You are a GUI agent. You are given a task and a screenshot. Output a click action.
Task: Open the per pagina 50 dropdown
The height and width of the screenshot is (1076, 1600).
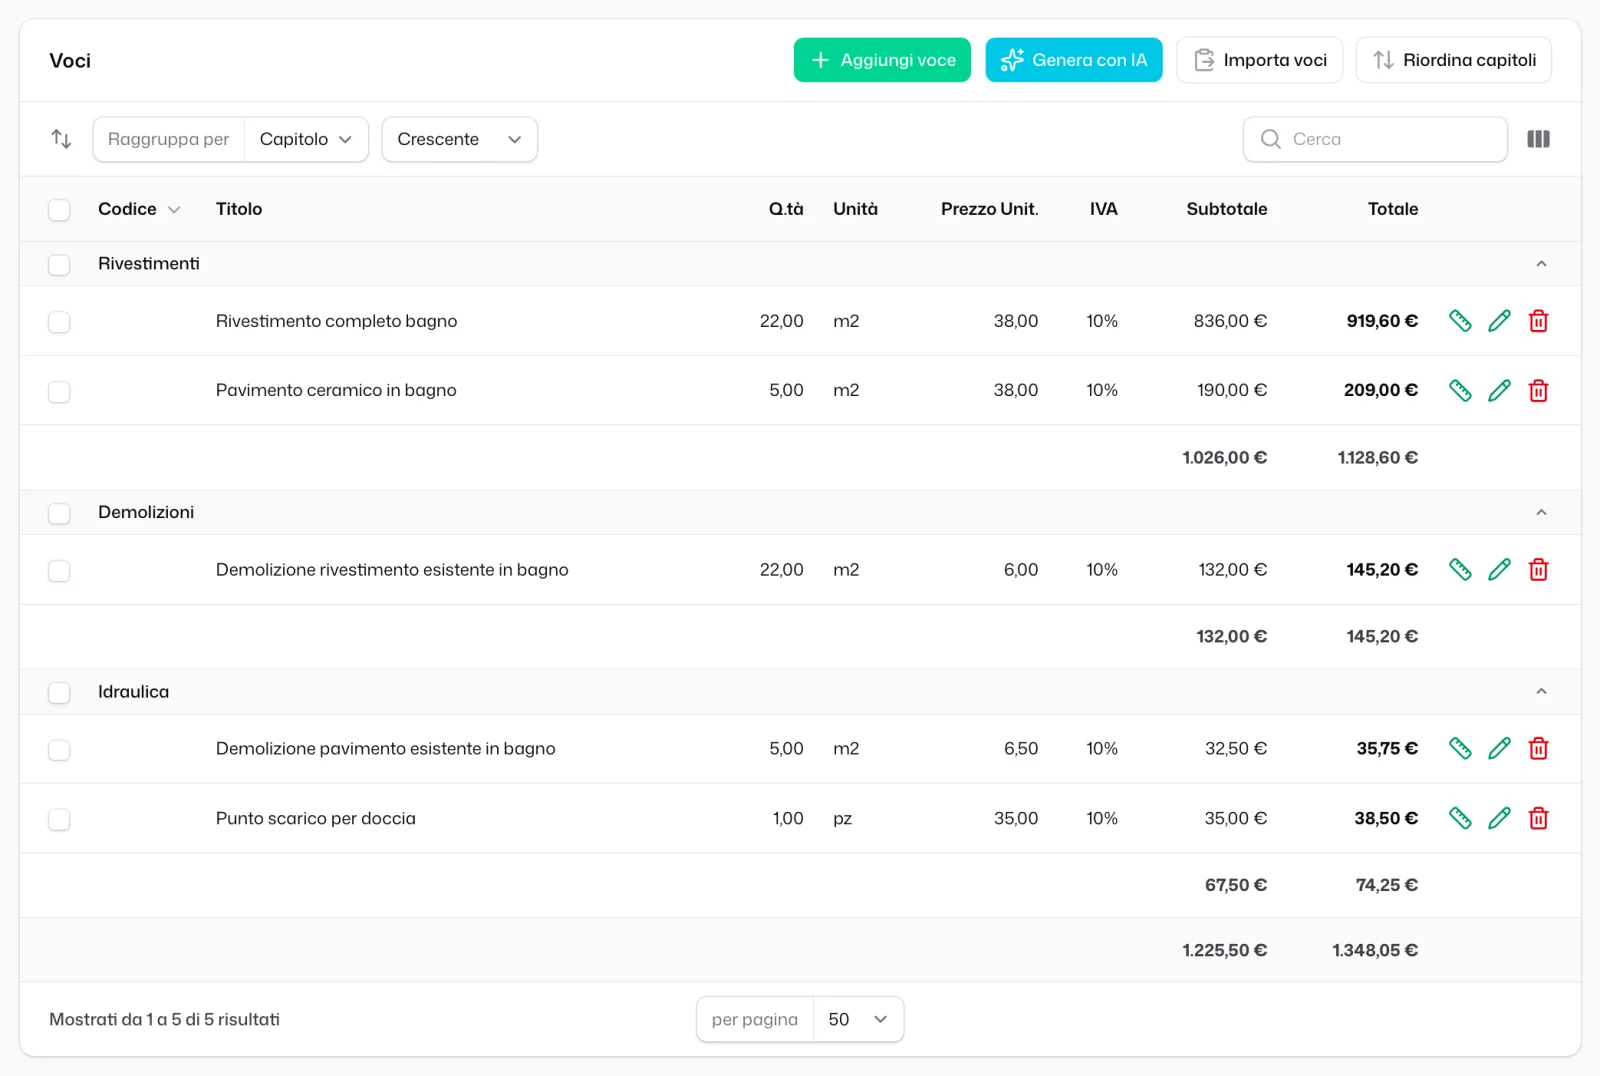[x=858, y=1019]
